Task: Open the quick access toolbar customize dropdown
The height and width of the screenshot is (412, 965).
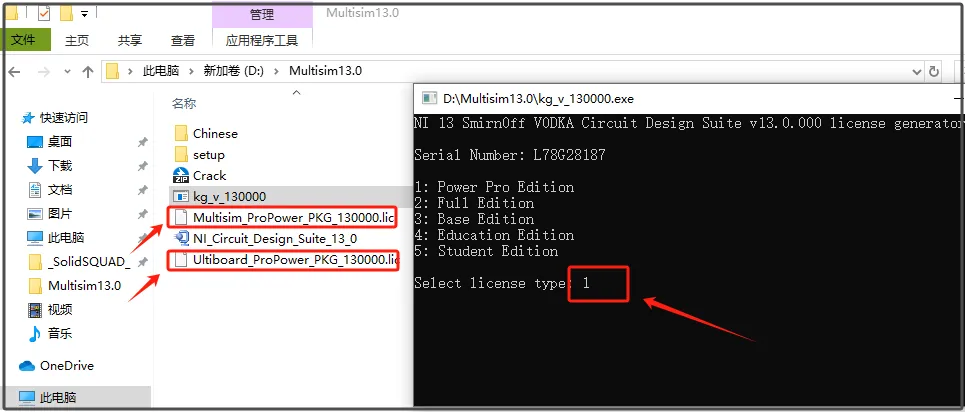Action: [x=84, y=13]
